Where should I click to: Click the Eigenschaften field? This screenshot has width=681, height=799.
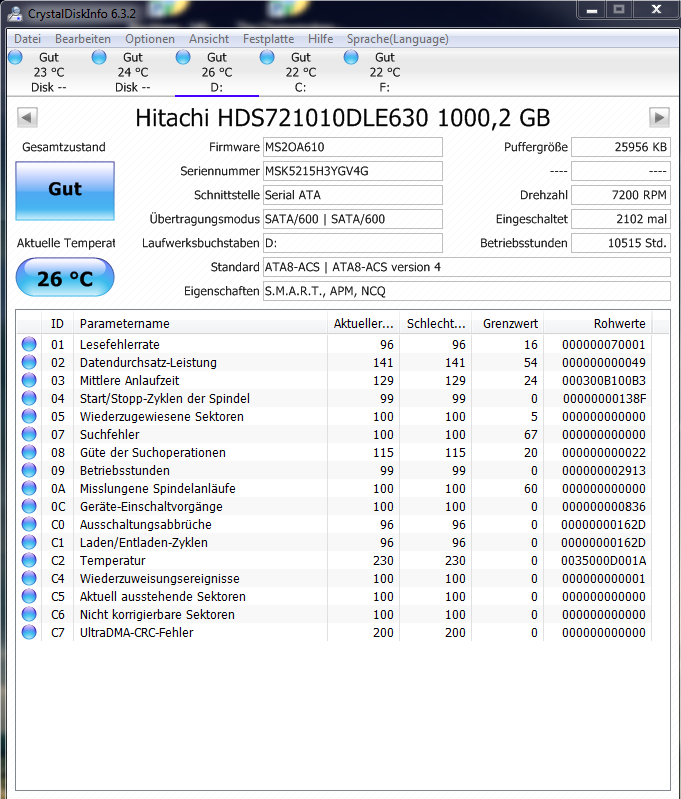tap(466, 291)
